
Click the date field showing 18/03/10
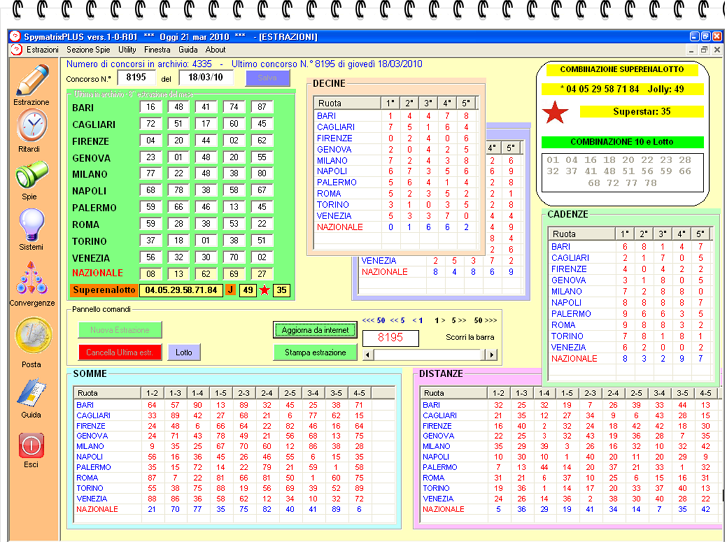point(205,77)
